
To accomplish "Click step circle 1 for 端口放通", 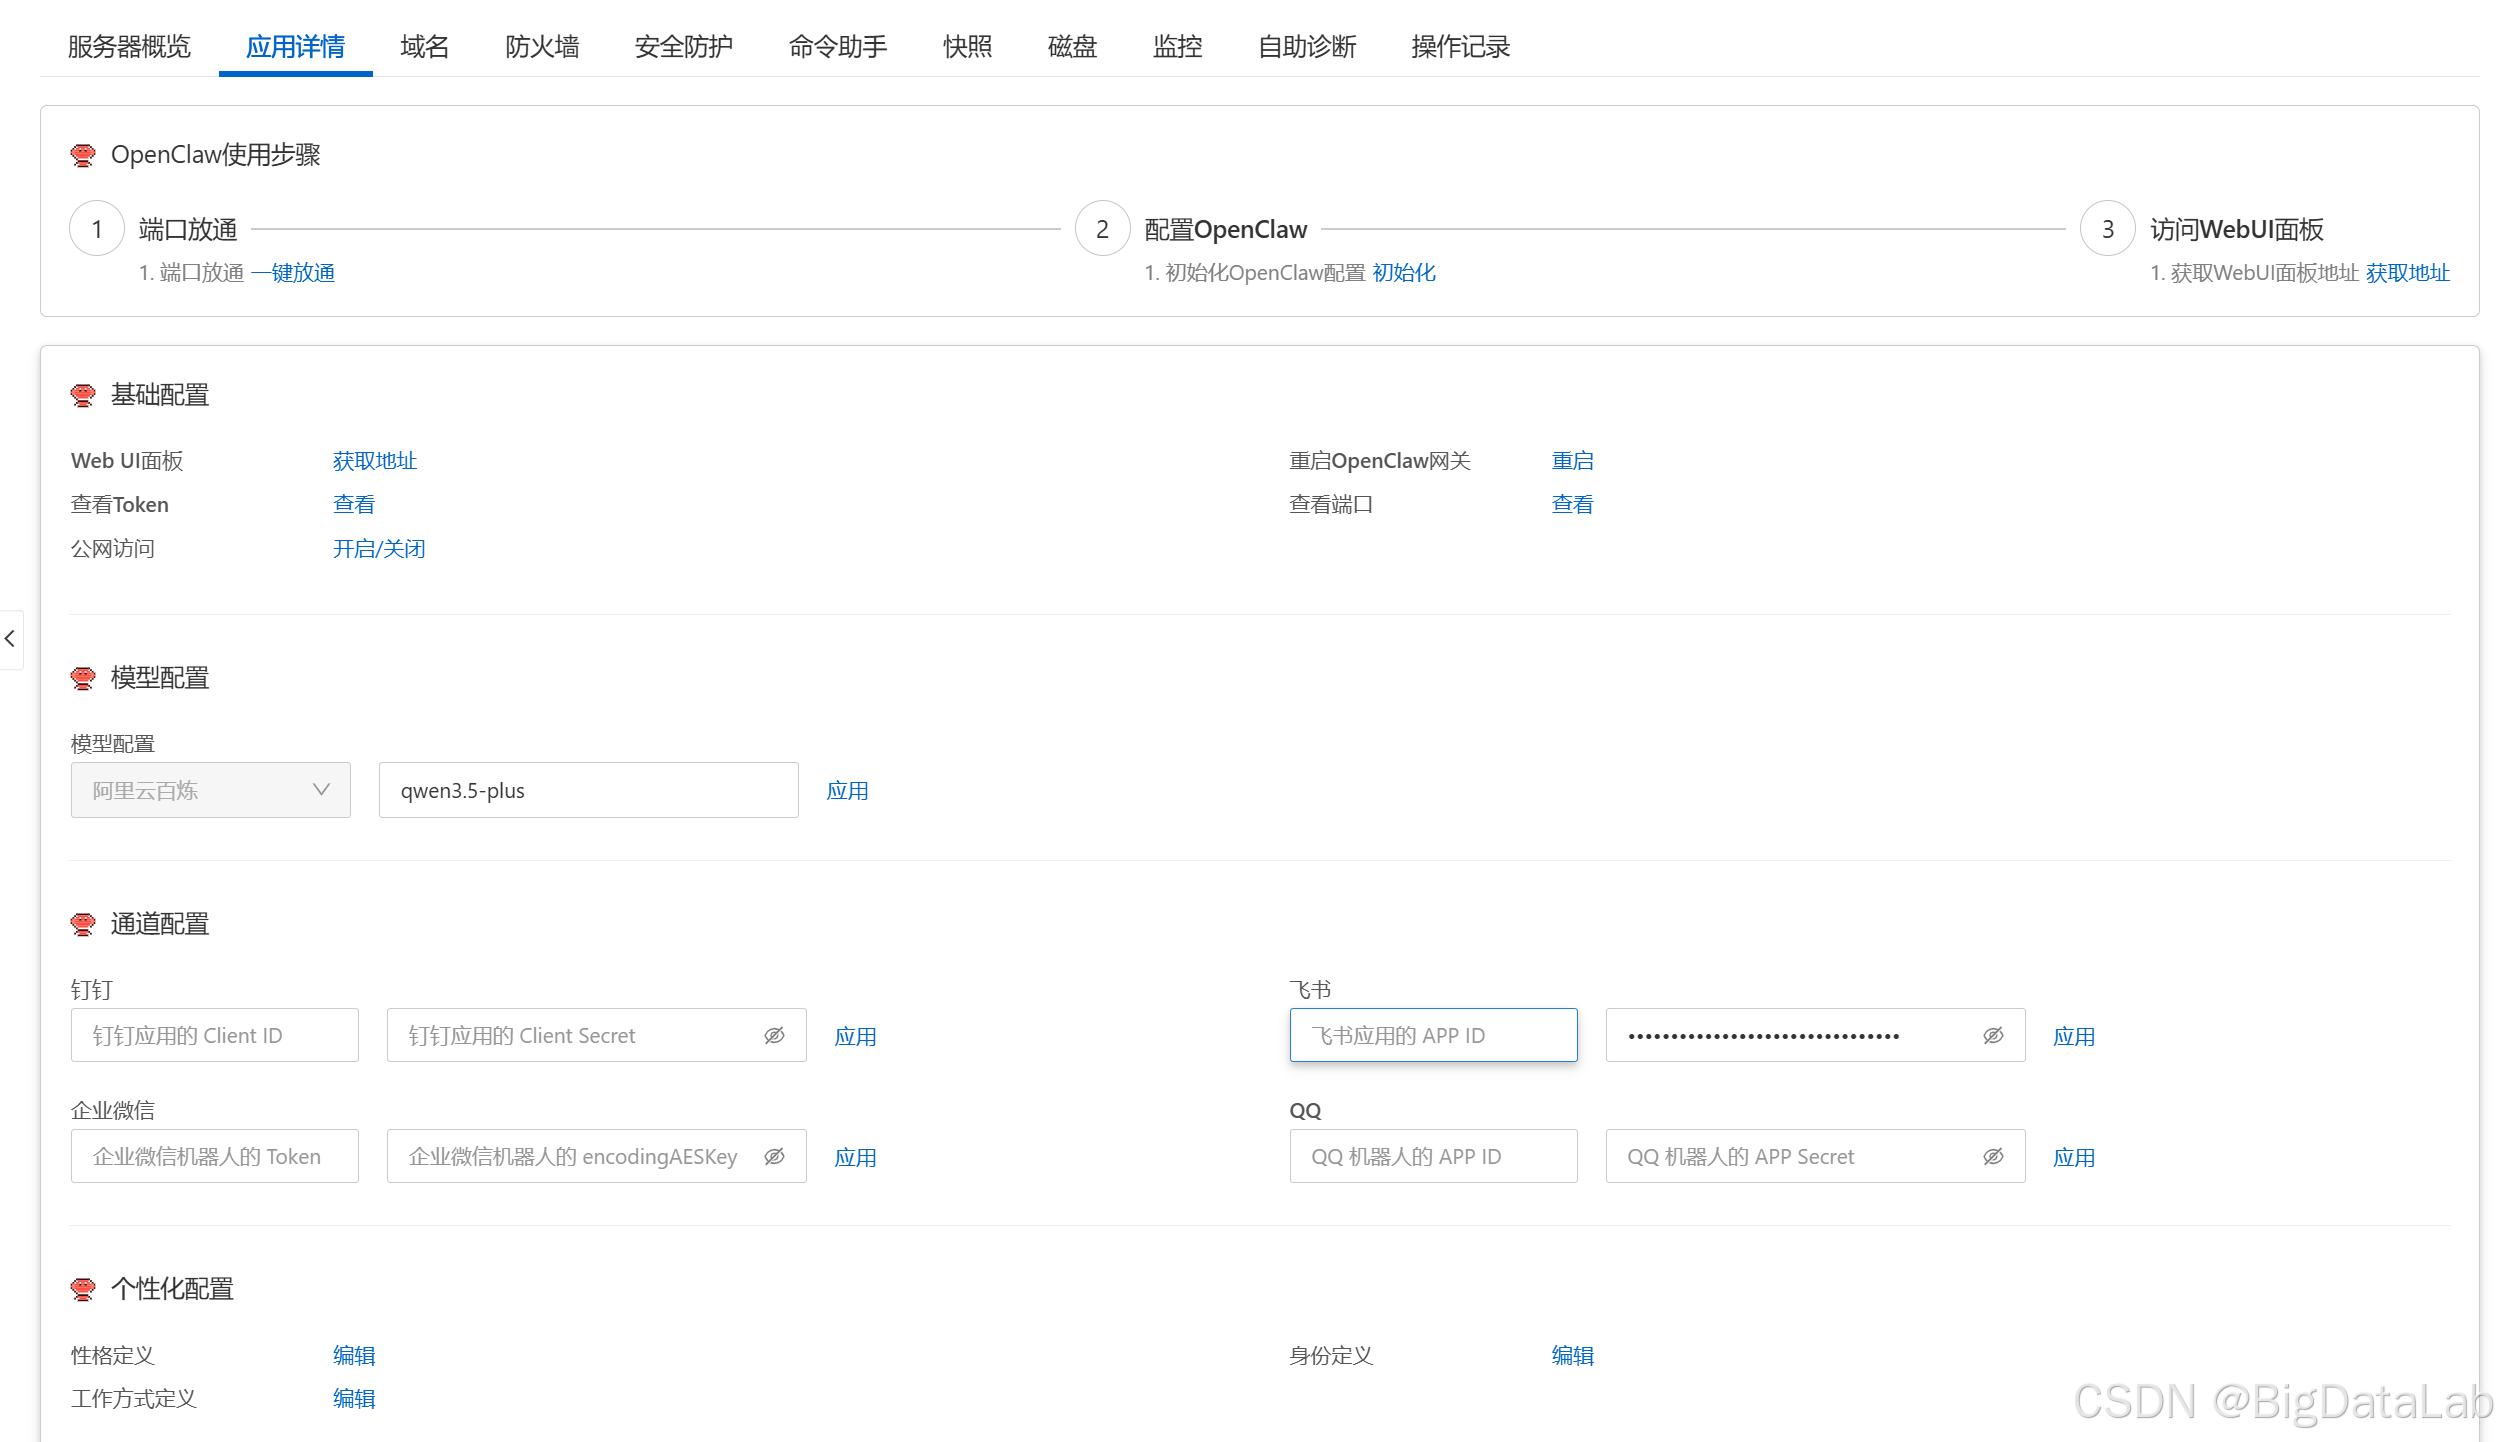I will click(96, 228).
